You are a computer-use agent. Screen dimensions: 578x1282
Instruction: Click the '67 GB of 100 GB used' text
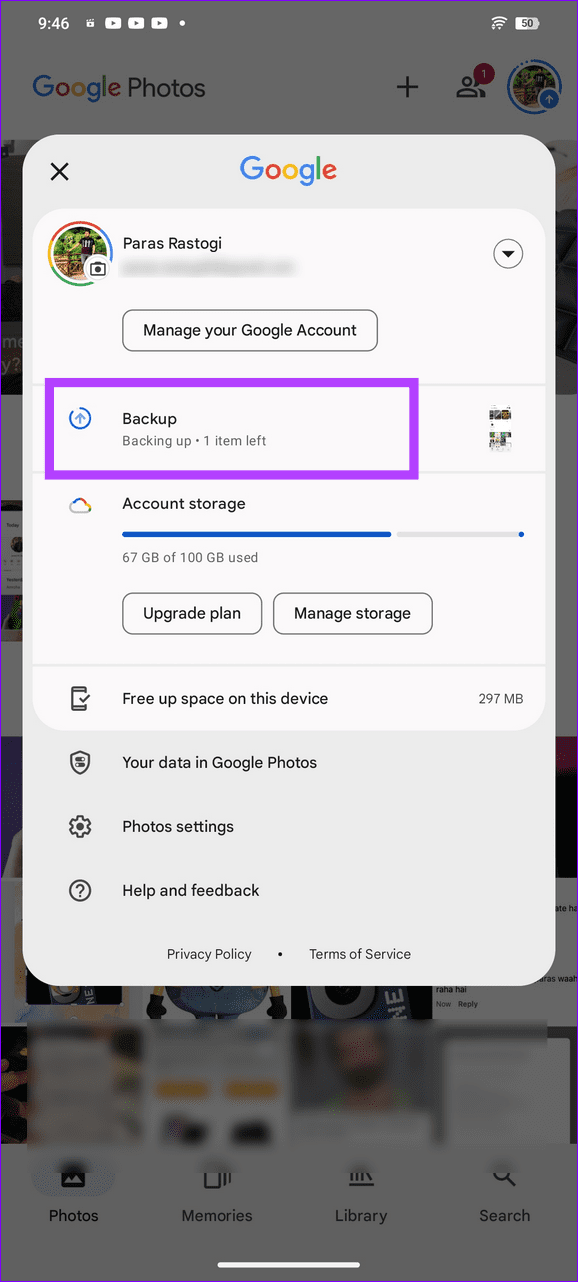(190, 558)
